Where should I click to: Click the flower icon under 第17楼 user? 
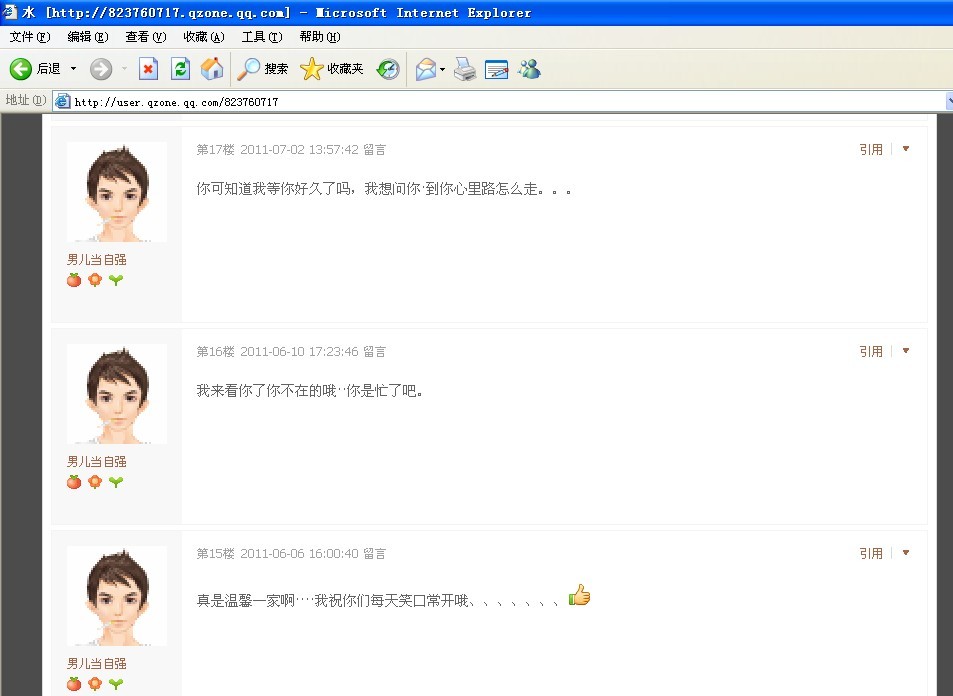click(x=95, y=280)
